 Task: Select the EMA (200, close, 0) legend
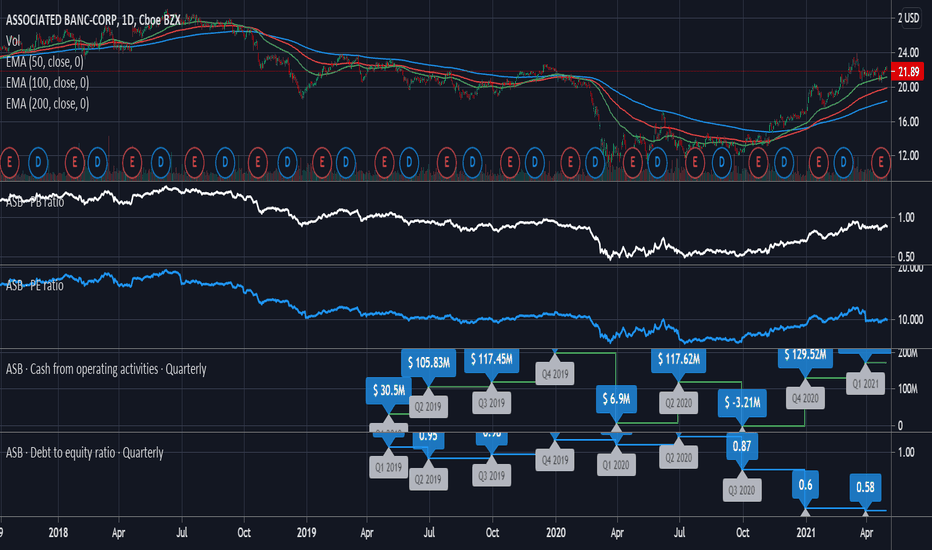tap(48, 103)
